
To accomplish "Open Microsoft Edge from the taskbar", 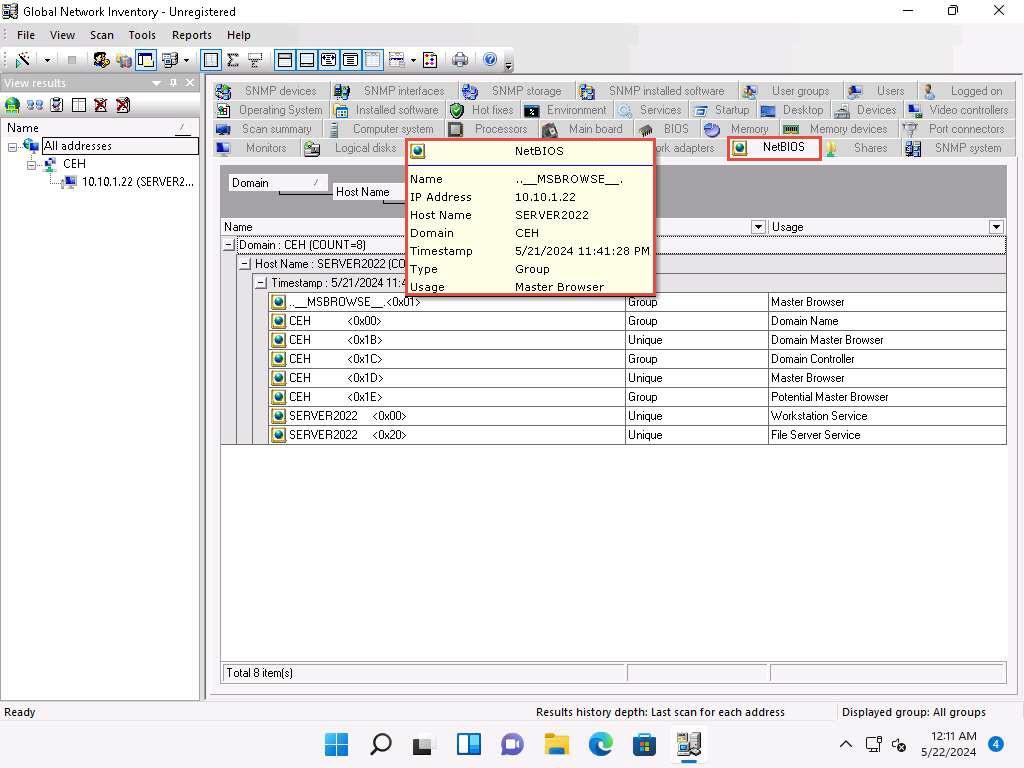I will 600,744.
